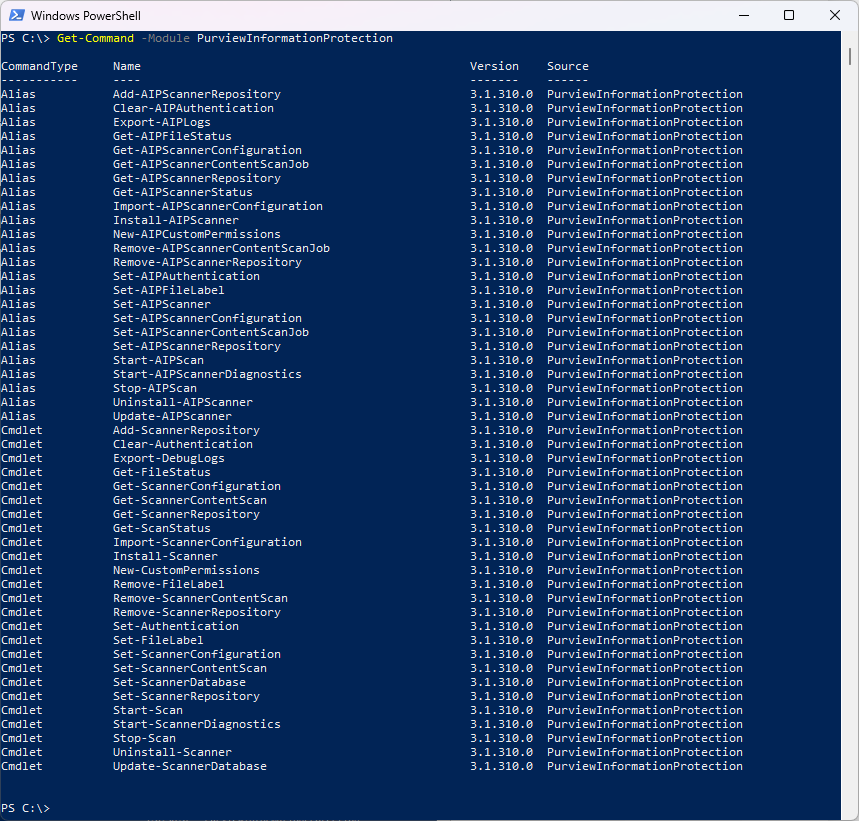Select the "Clear-Authentication" cmdlet name
Screen dimensions: 859x821
[x=182, y=444]
